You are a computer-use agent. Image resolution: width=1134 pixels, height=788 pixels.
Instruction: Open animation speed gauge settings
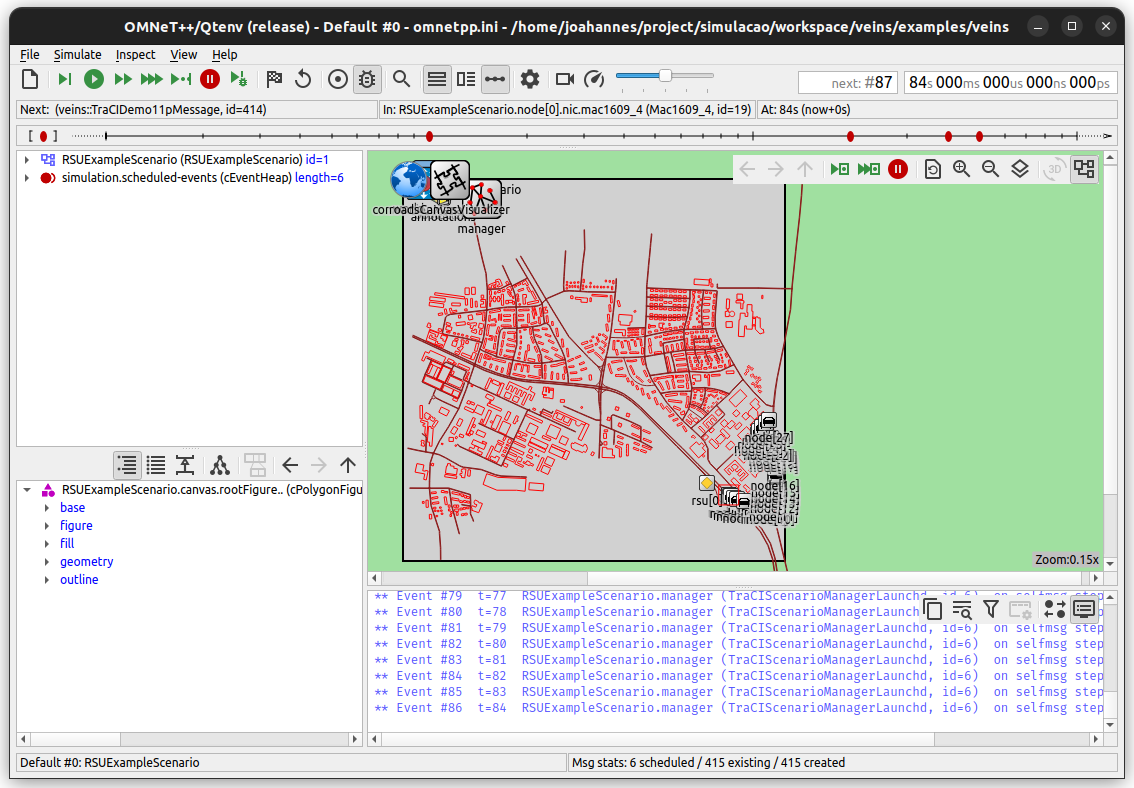click(x=594, y=80)
